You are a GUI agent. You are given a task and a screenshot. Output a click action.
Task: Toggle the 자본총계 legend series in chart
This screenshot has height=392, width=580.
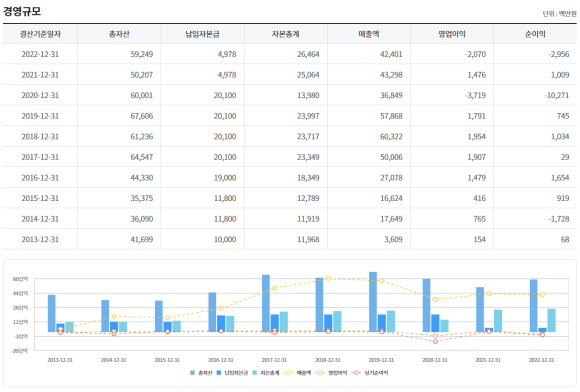tap(266, 373)
